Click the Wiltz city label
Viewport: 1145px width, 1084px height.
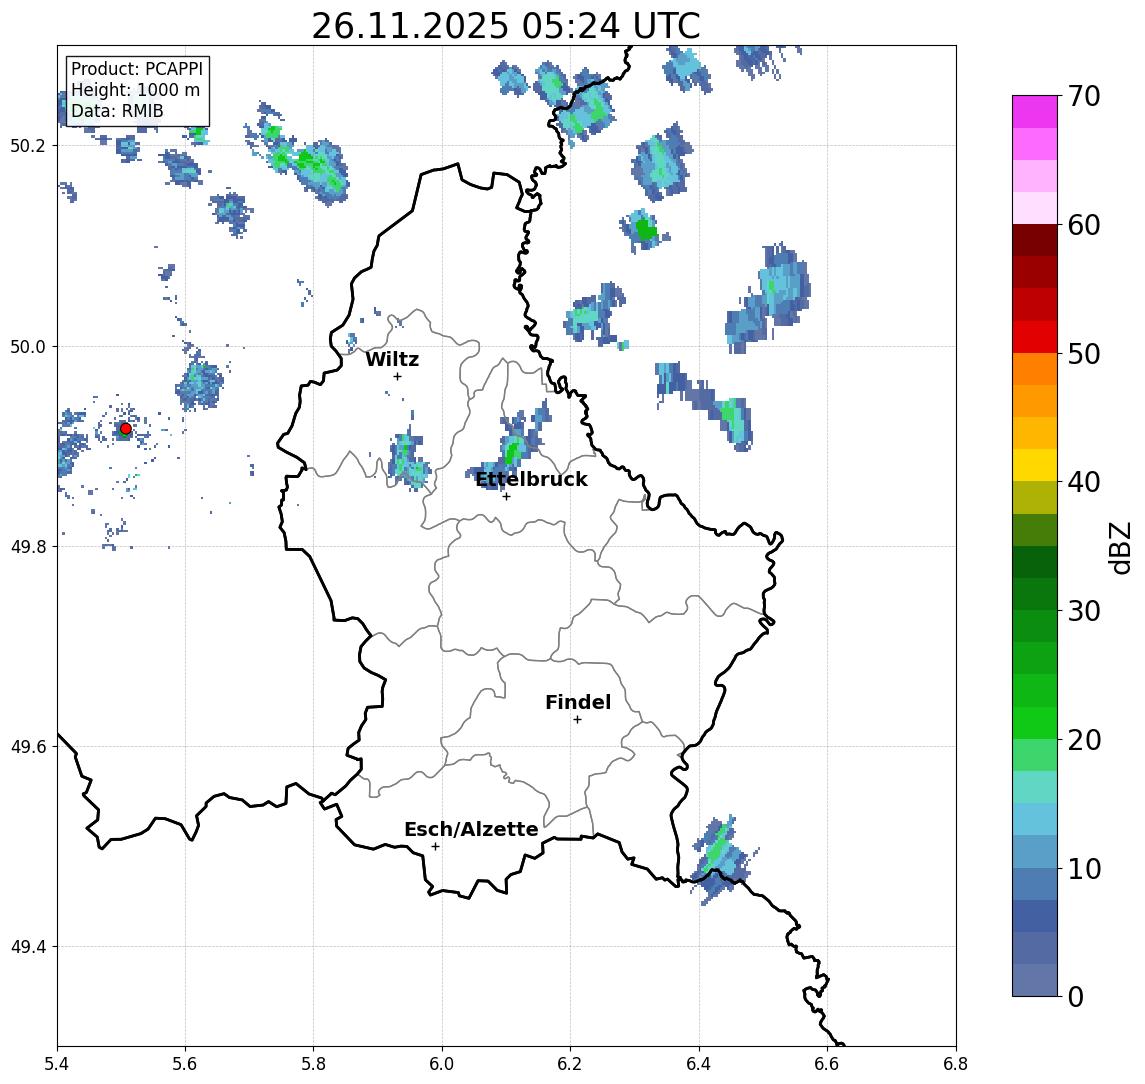(x=392, y=359)
